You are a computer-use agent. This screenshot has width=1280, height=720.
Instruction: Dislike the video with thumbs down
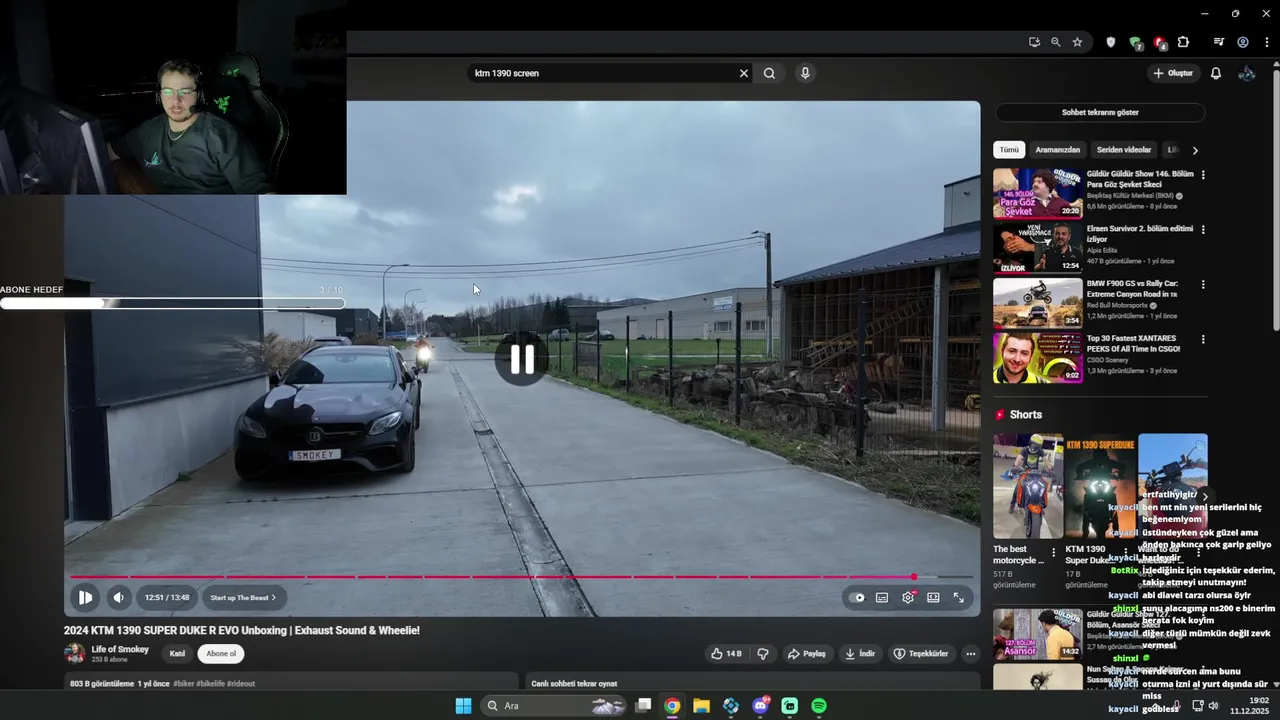tap(763, 654)
